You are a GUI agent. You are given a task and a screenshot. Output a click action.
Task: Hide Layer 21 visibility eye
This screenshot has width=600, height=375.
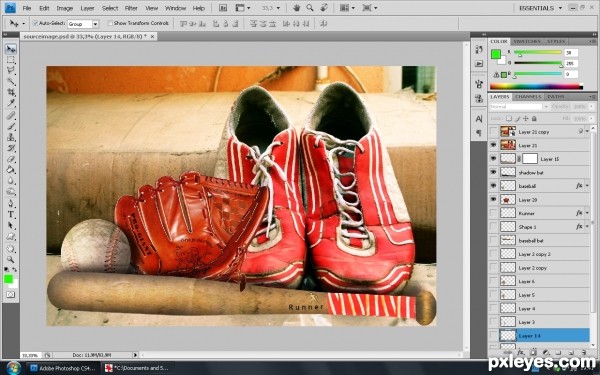[x=493, y=145]
